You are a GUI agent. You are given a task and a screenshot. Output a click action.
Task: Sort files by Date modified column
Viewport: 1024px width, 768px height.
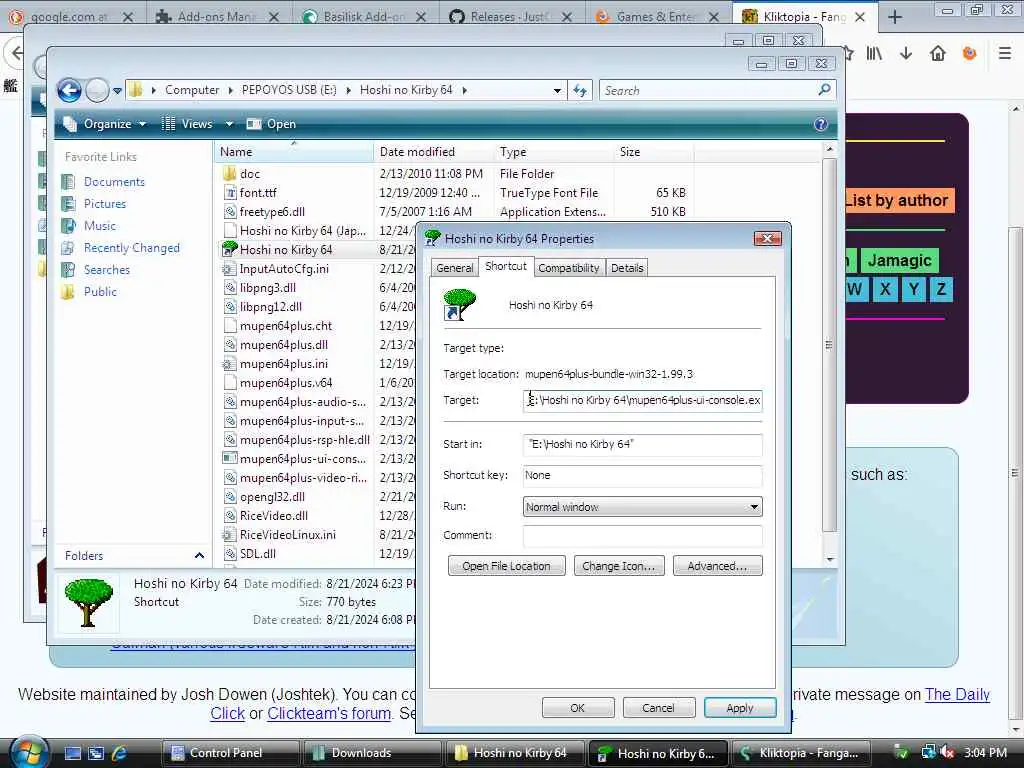434,152
